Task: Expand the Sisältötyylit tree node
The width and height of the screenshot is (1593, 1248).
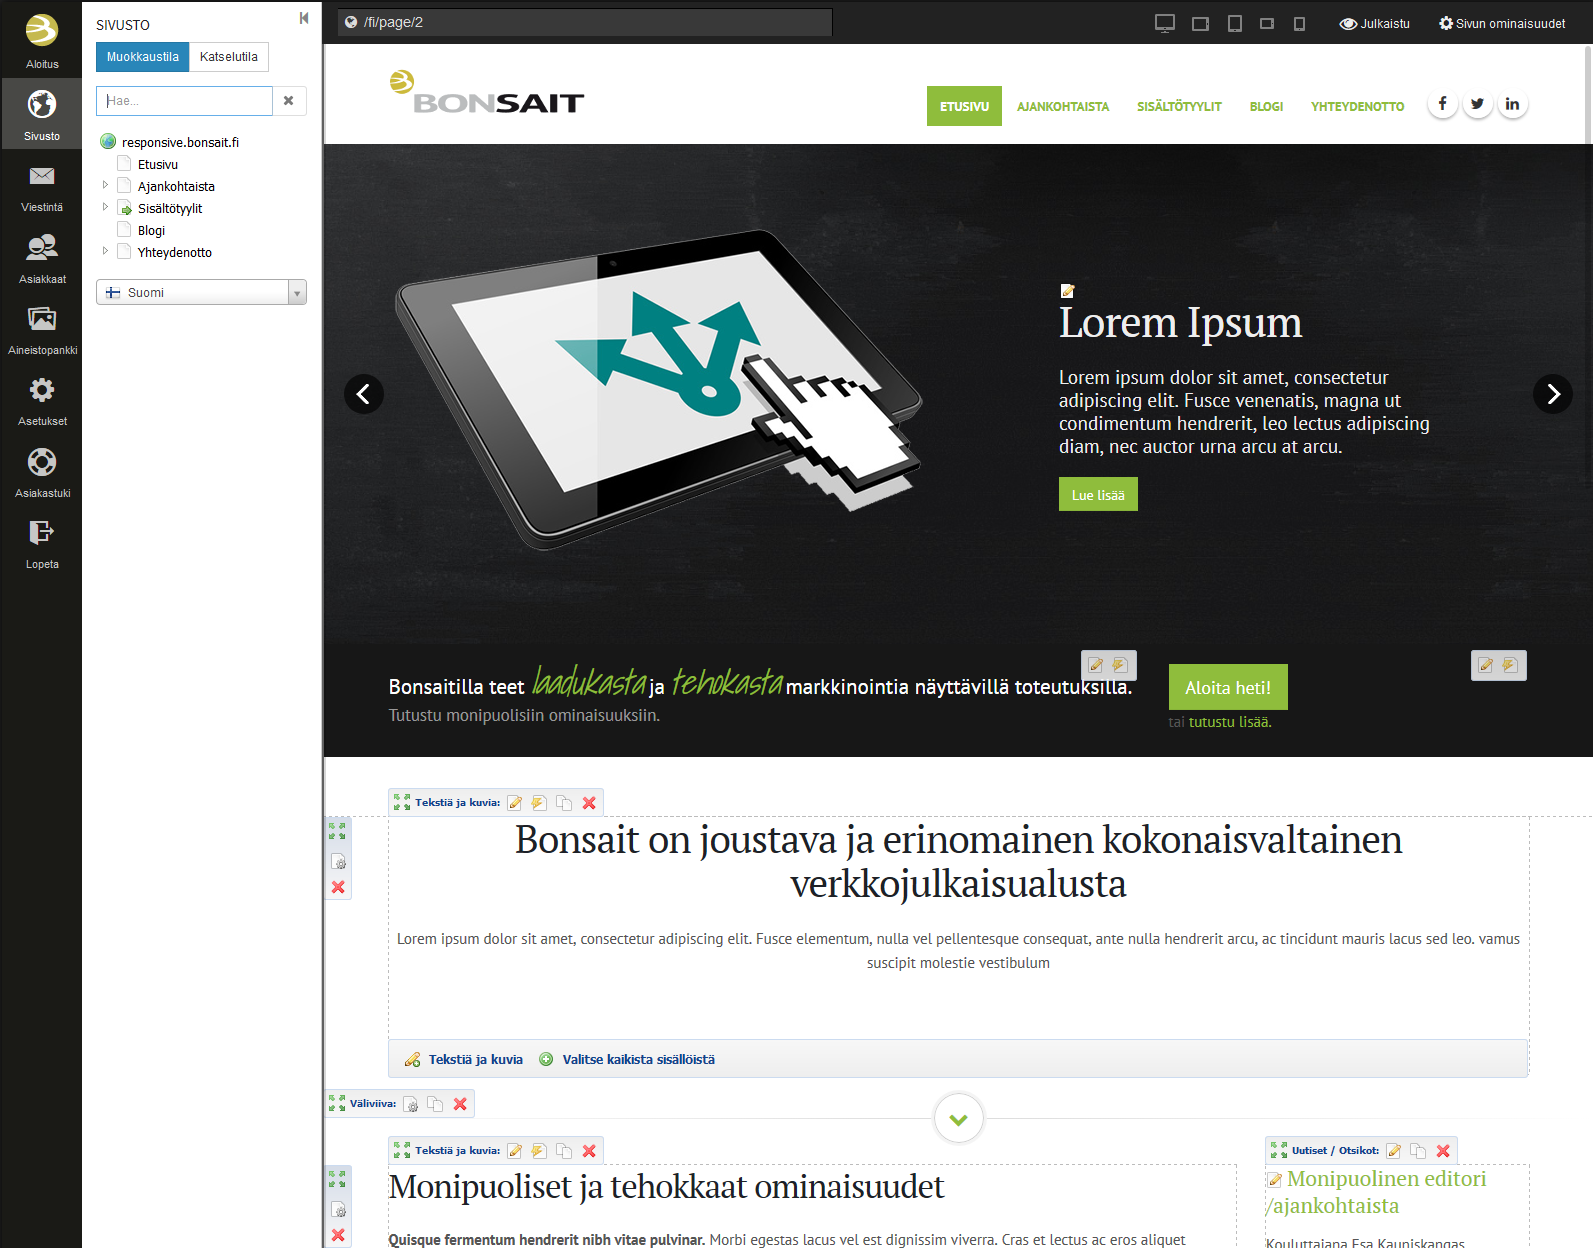Action: [x=105, y=207]
